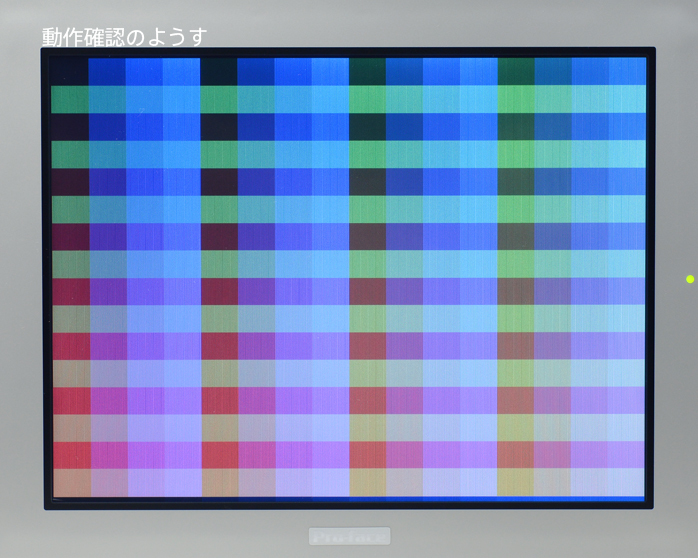Select the black swatch in top row, fifth column
Viewport: 698px width, 558px height.
click(x=218, y=71)
